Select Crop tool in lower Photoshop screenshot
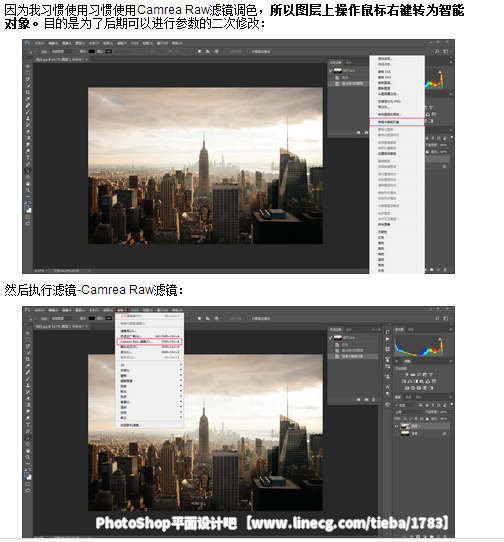This screenshot has width=504, height=542. point(28,359)
